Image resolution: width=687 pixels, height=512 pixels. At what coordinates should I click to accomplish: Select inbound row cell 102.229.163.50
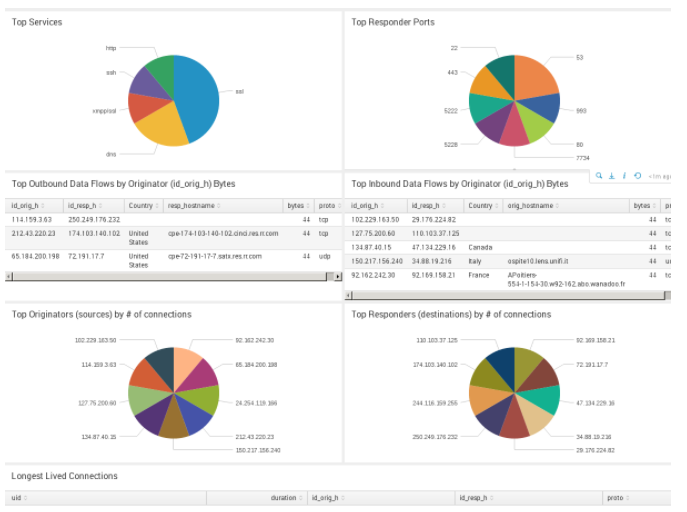pos(375,219)
